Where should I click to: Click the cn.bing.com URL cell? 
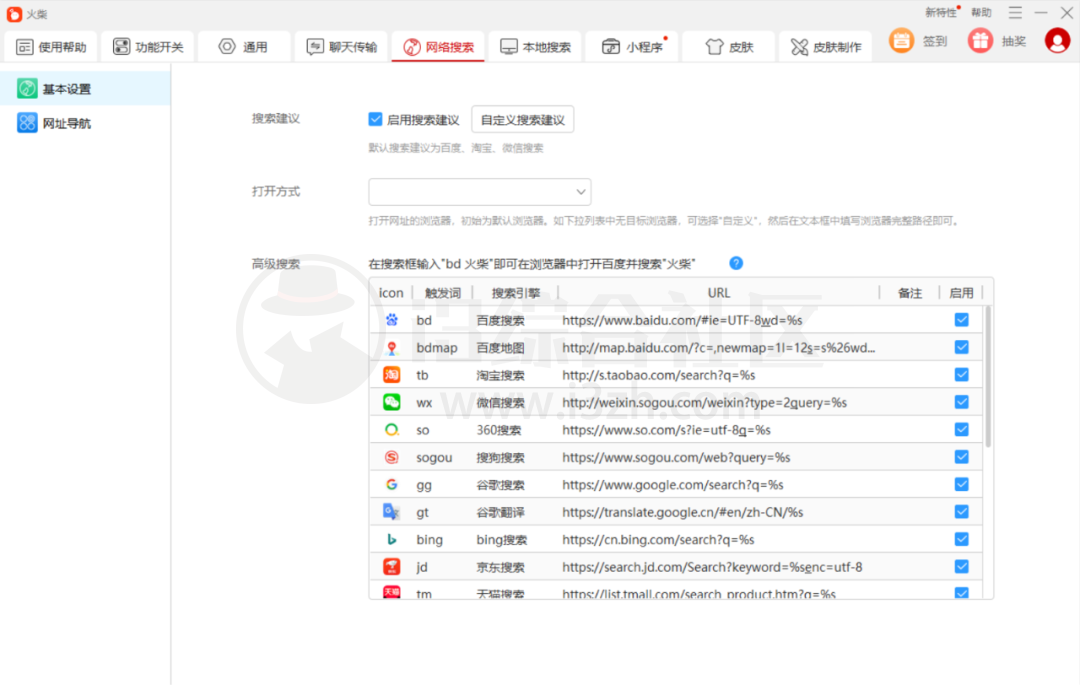(658, 540)
